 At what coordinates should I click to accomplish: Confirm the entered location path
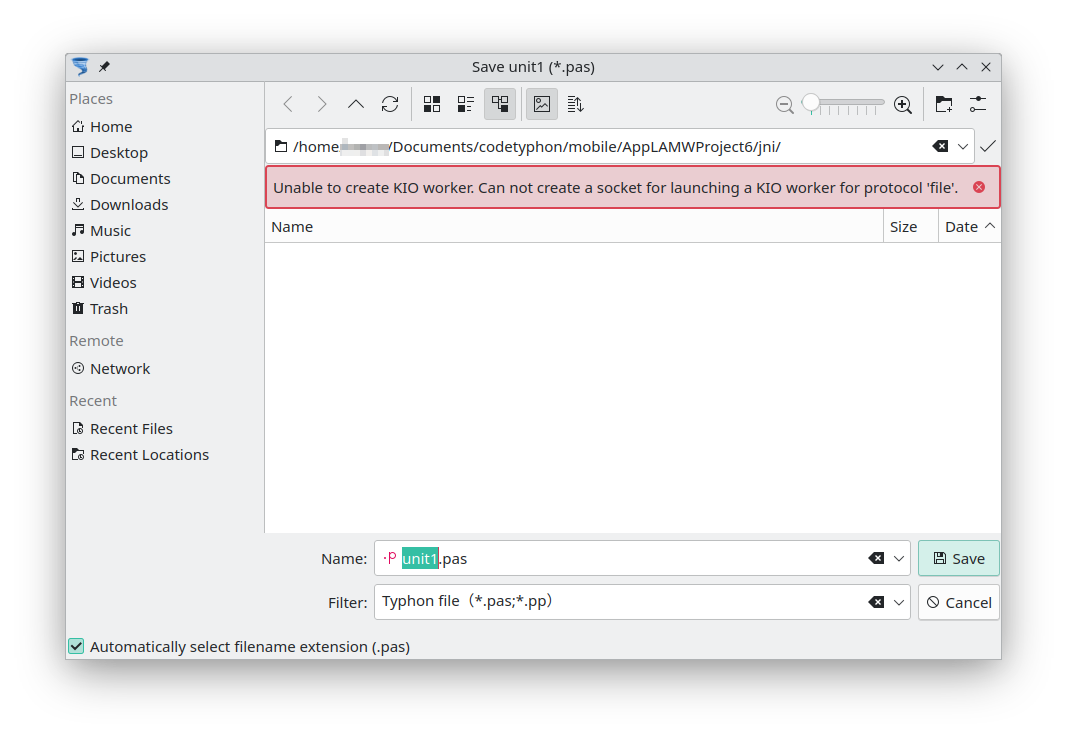pos(988,146)
